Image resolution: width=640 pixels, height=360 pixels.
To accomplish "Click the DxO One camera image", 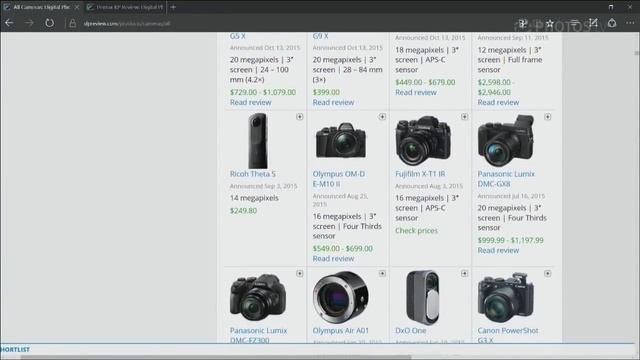I will click(x=423, y=297).
